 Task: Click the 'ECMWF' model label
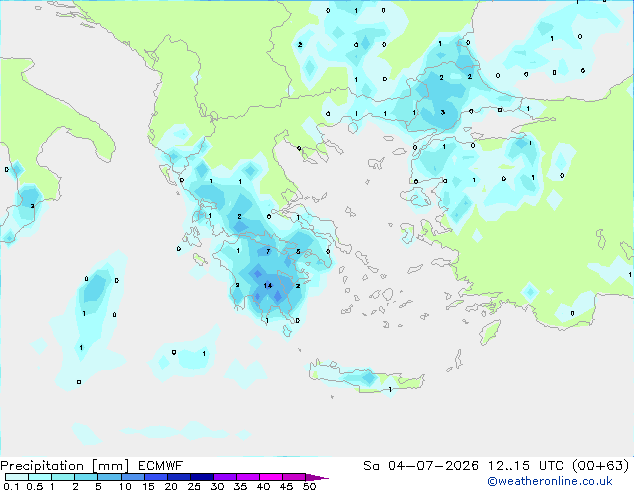[x=161, y=466]
